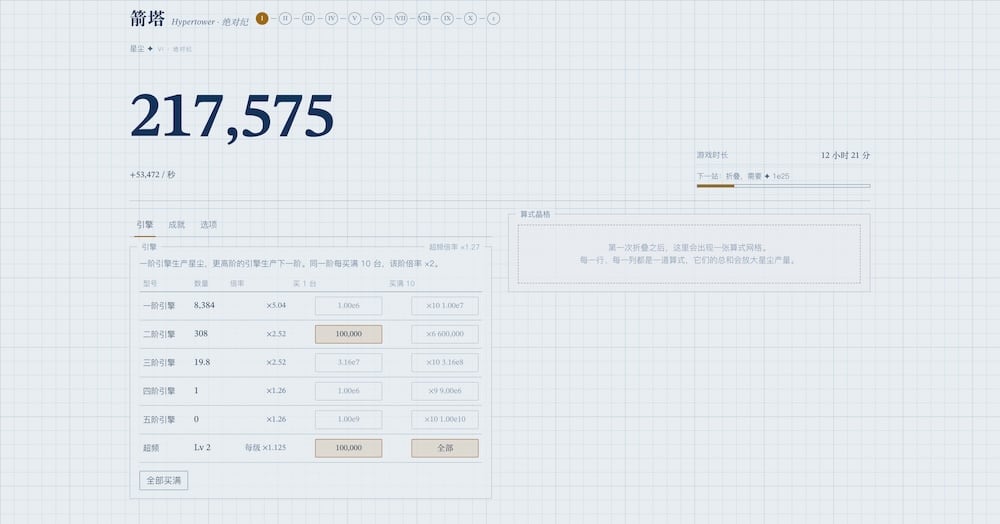Buy one 四阶引擎 for 1.00e6
Viewport: 1000px width, 524px height.
[349, 391]
